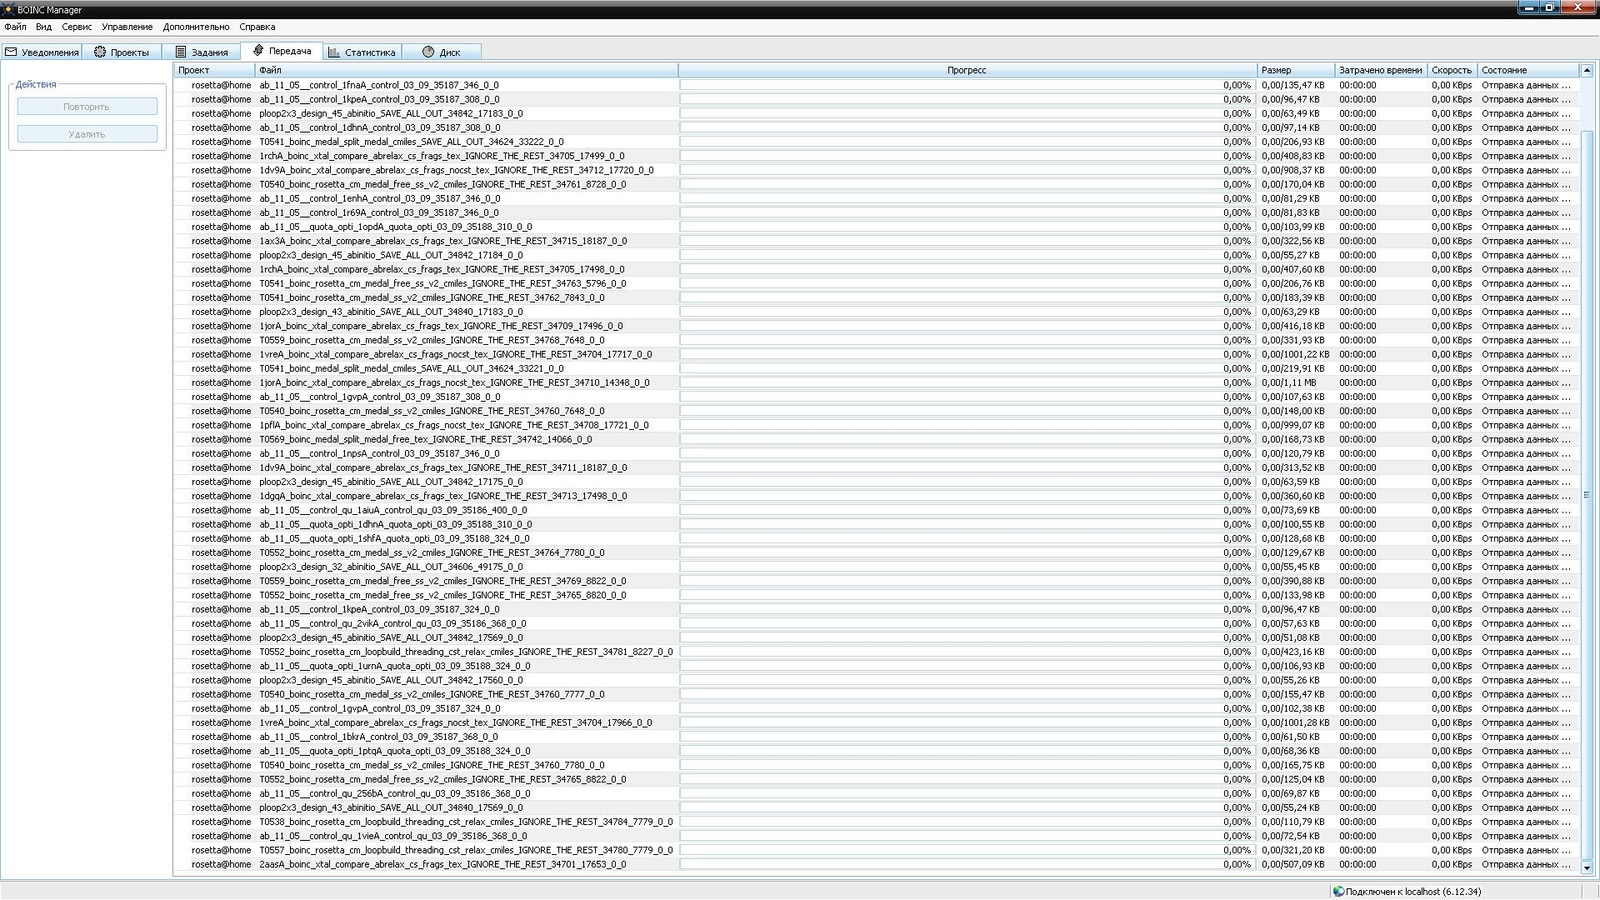Click size value 0,00/135,47 KB
The width and height of the screenshot is (1600, 900).
[x=1293, y=85]
